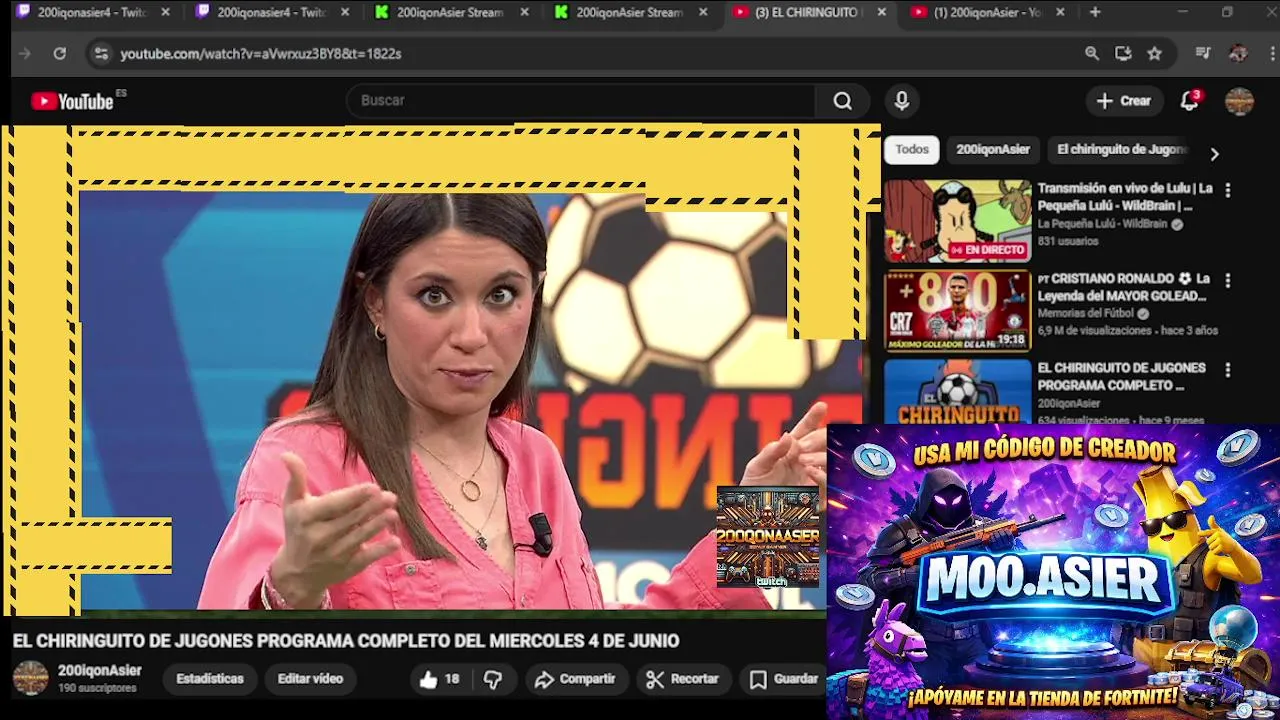Viewport: 1280px width, 720px height.
Task: Start voice search with microphone icon
Action: (x=902, y=101)
